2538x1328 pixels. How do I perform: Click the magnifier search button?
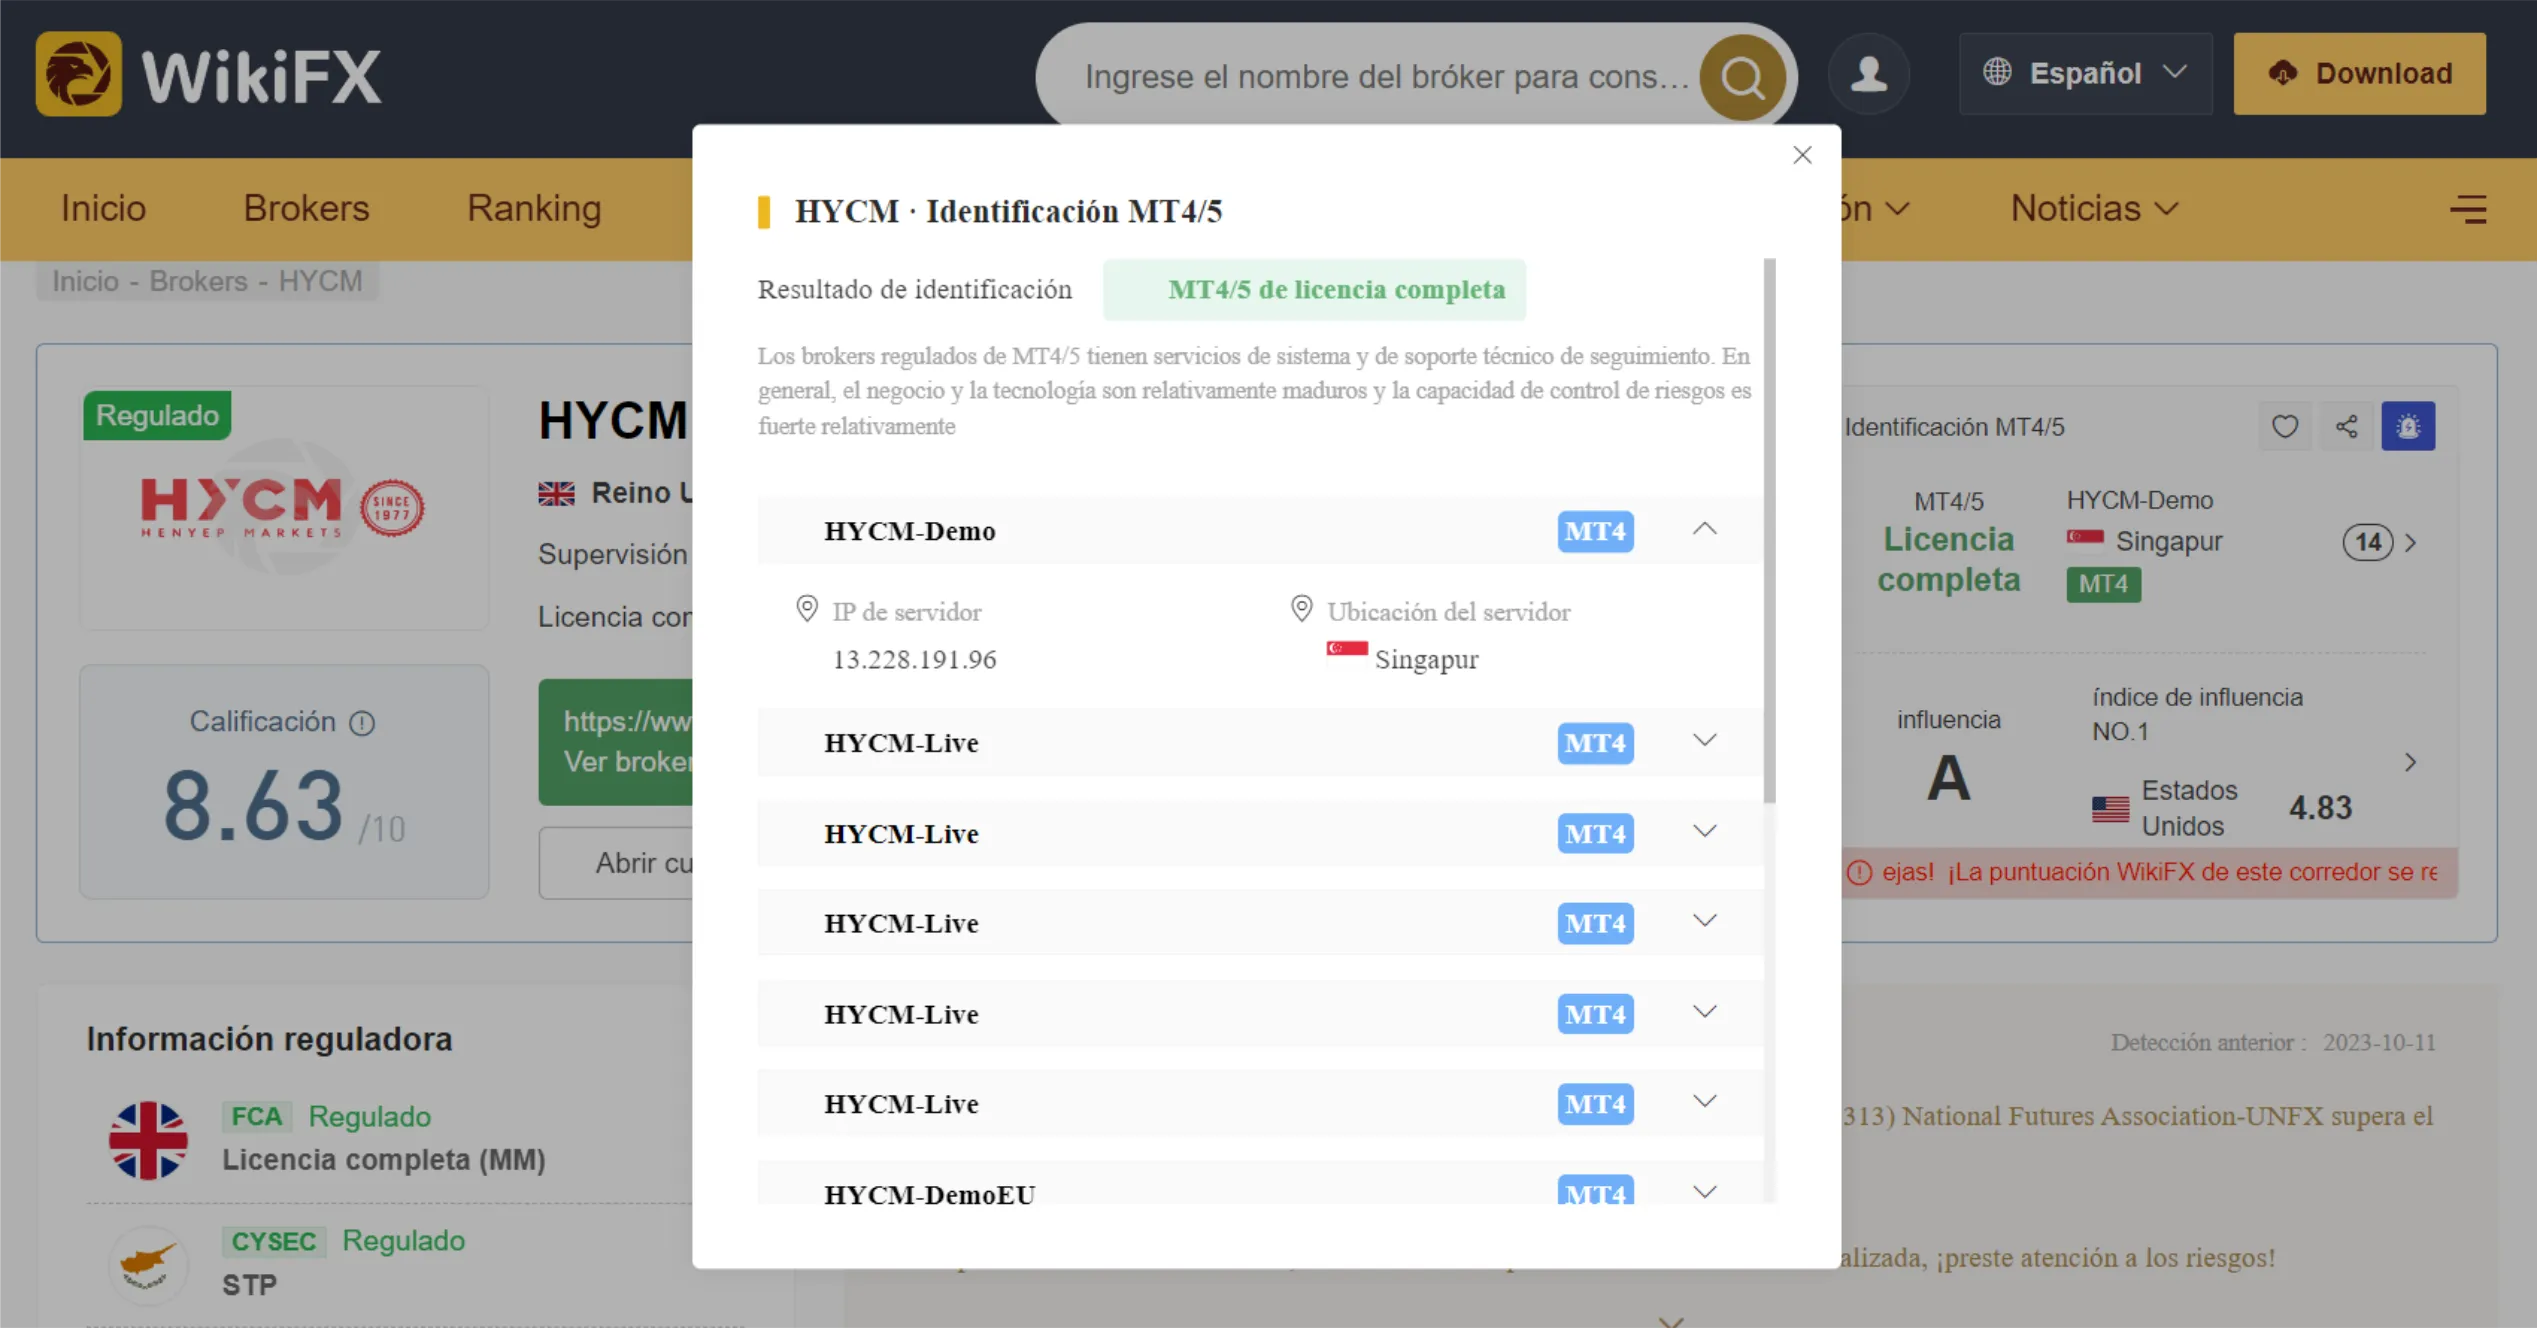coord(1742,76)
